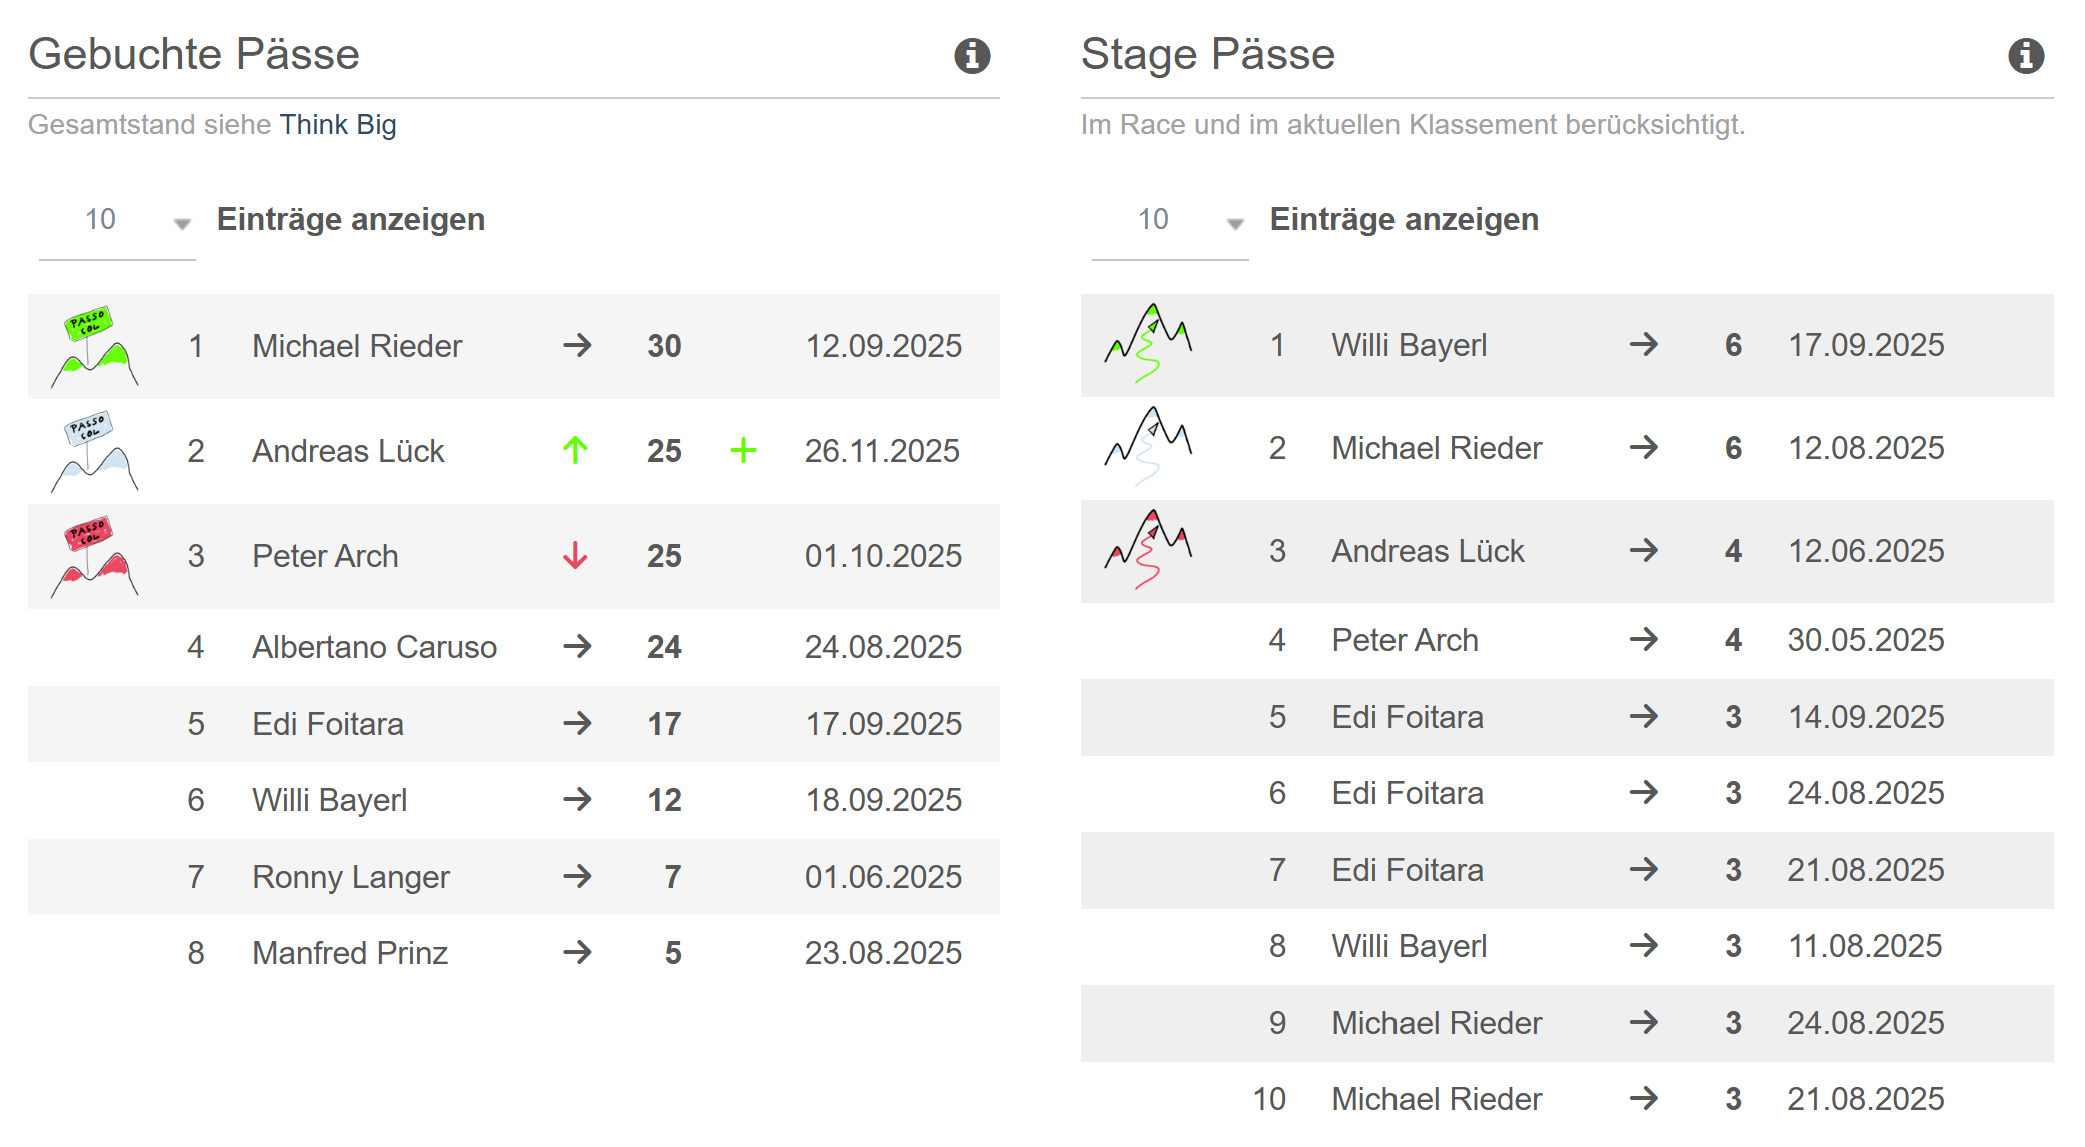
Task: Click Peter Arch in the Stage Pässe table
Action: pyautogui.click(x=1404, y=640)
